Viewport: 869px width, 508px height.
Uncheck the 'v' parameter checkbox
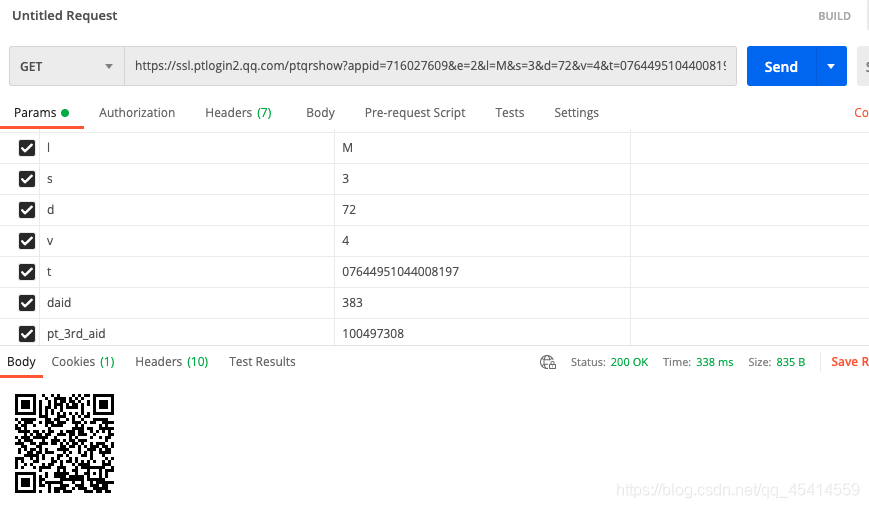pyautogui.click(x=27, y=241)
